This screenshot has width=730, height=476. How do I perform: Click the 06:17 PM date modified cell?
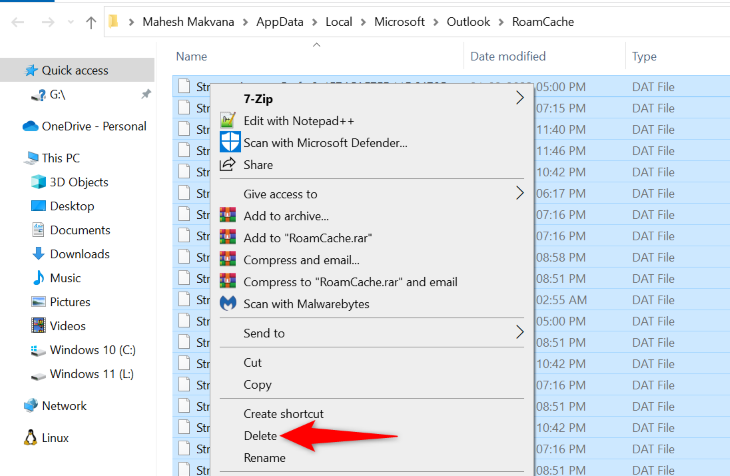point(561,193)
